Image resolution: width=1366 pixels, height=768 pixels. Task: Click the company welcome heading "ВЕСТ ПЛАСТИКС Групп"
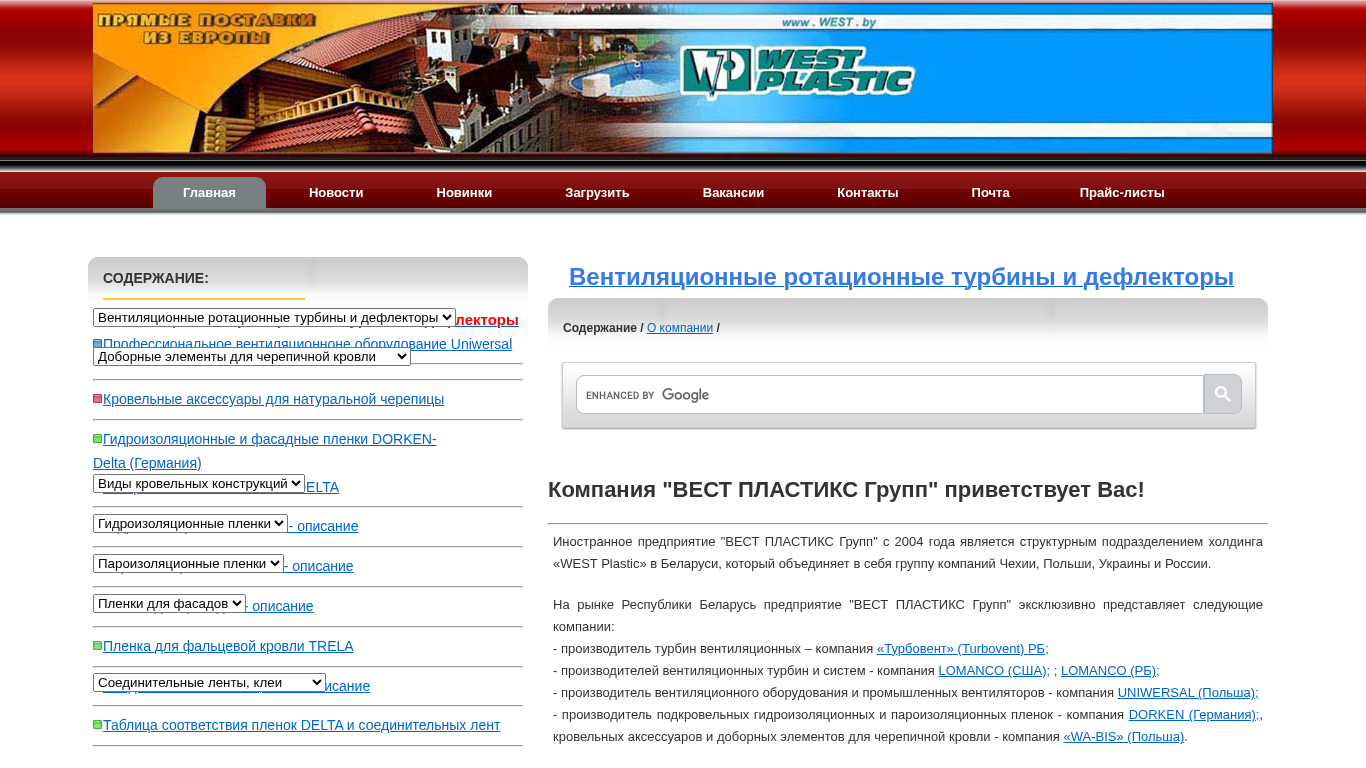point(846,490)
